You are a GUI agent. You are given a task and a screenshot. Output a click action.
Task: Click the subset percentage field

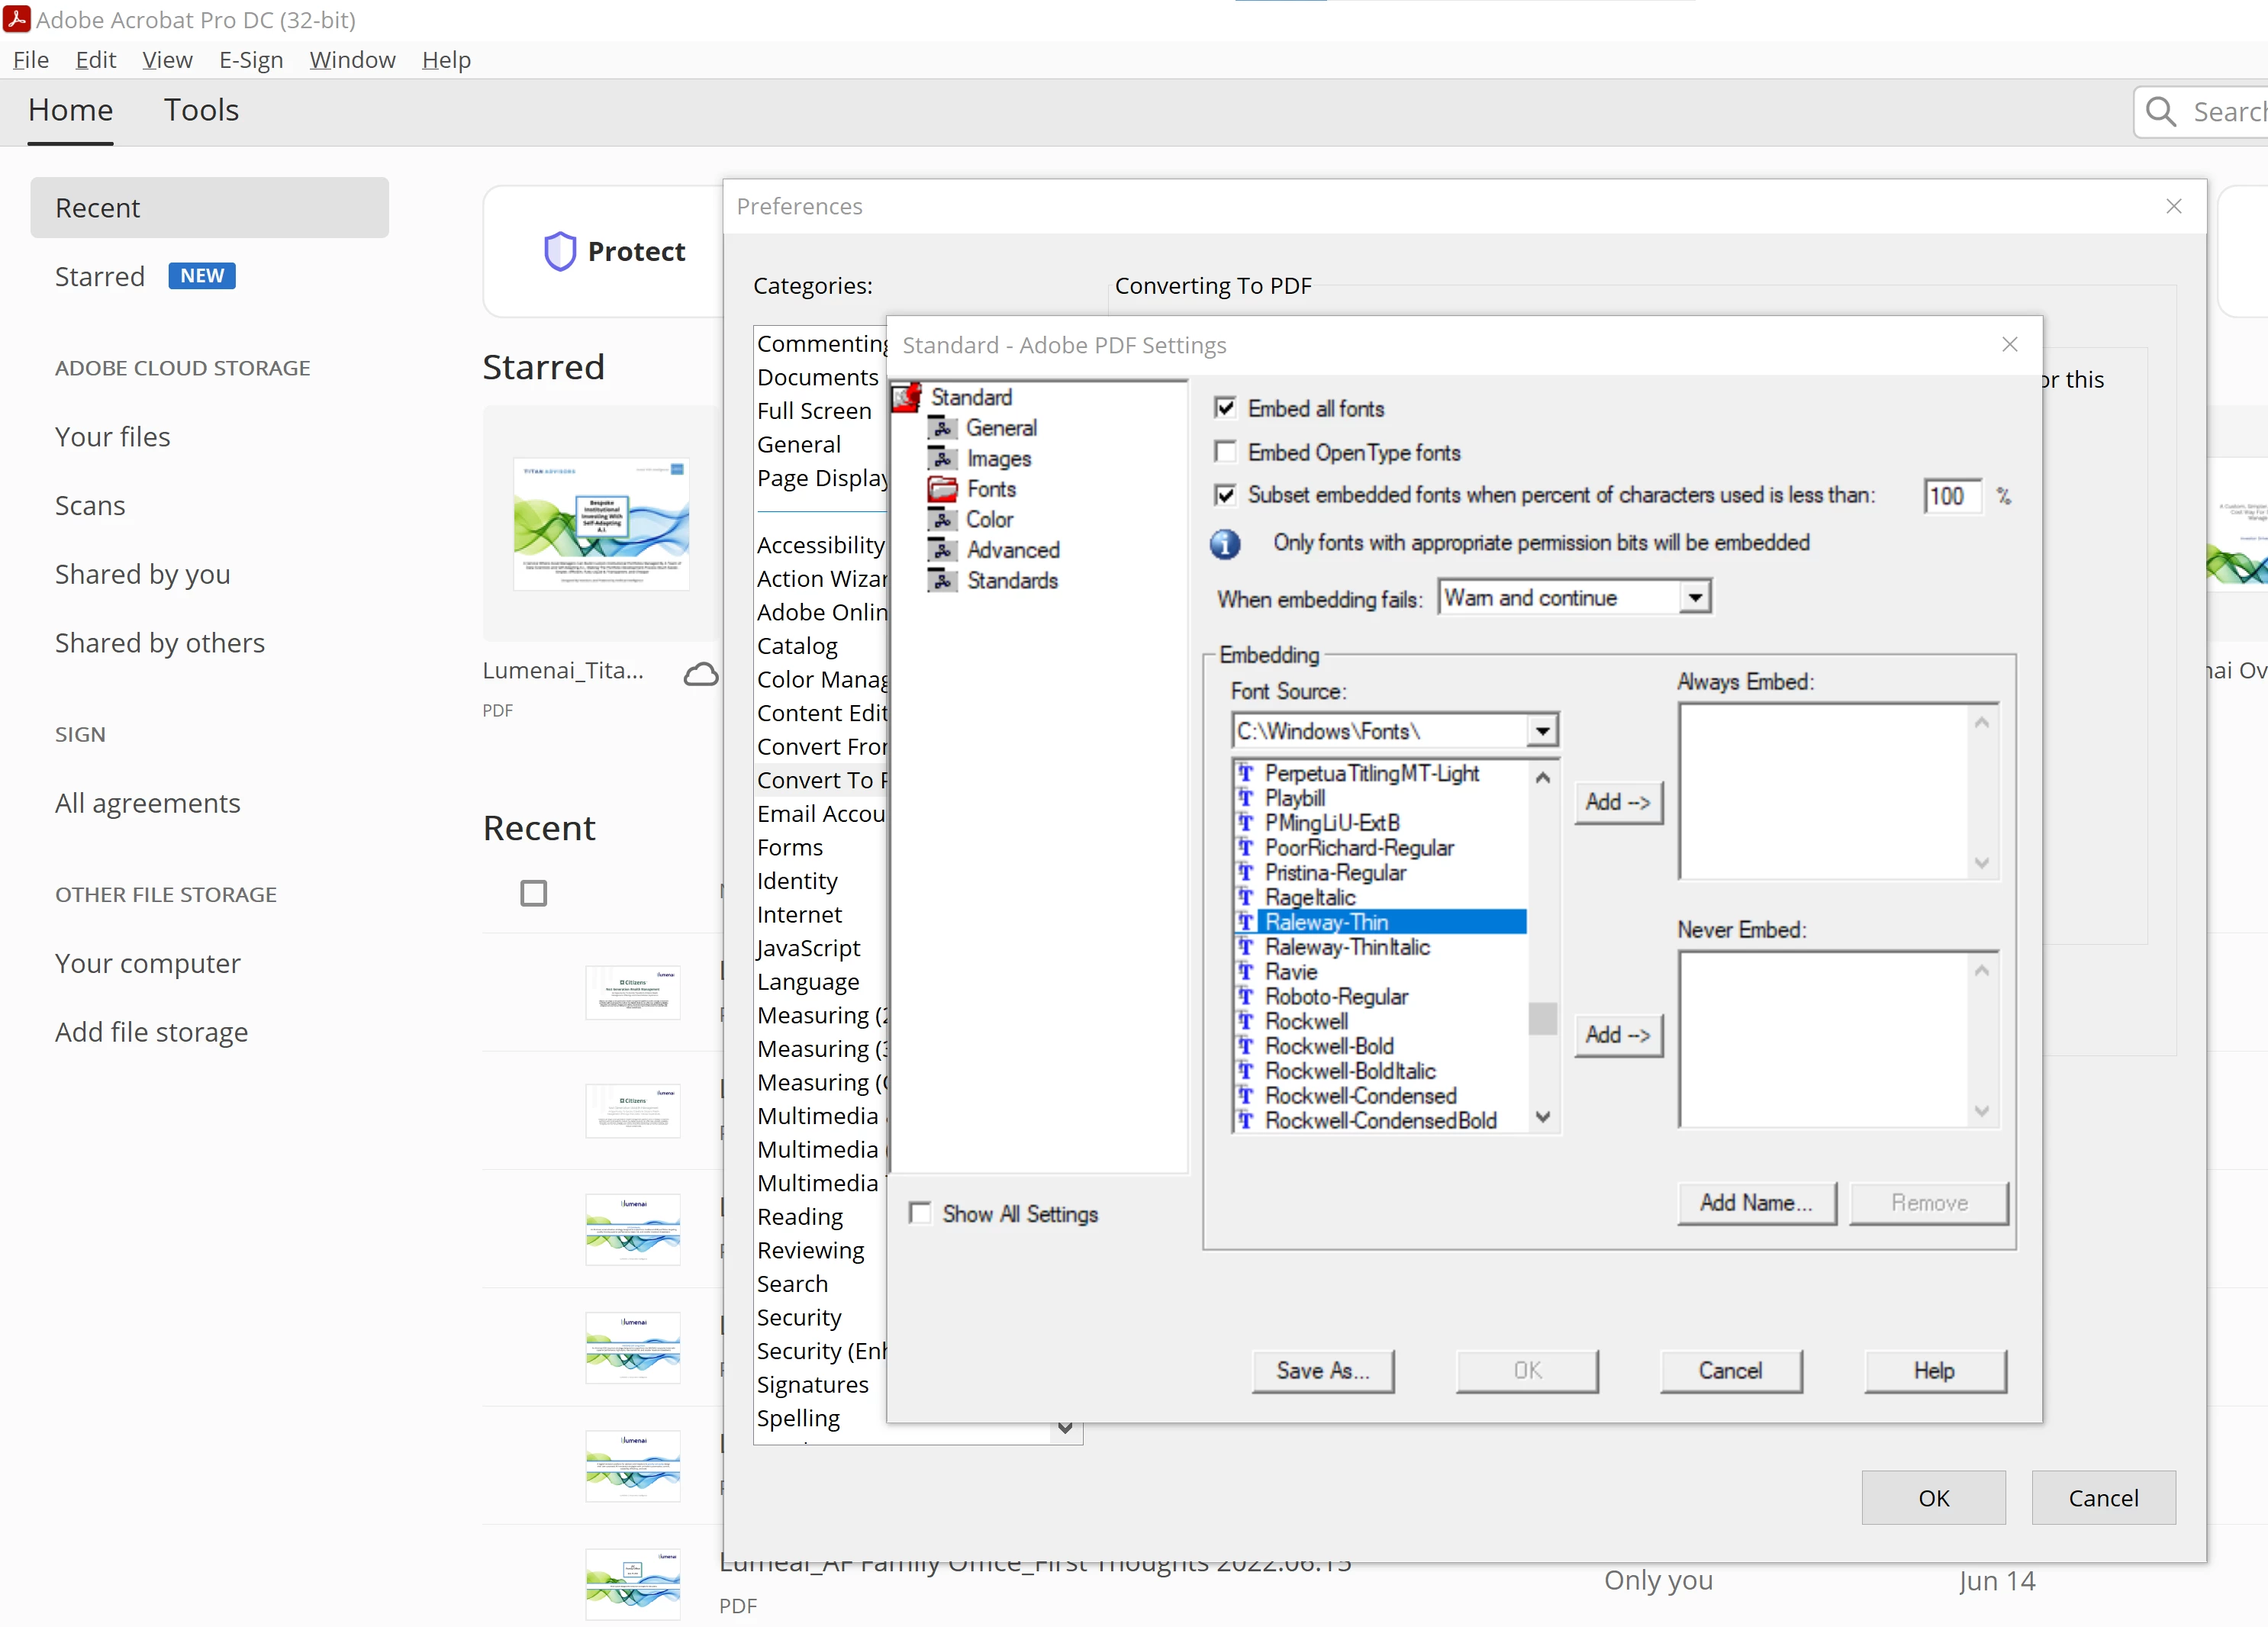(1951, 496)
